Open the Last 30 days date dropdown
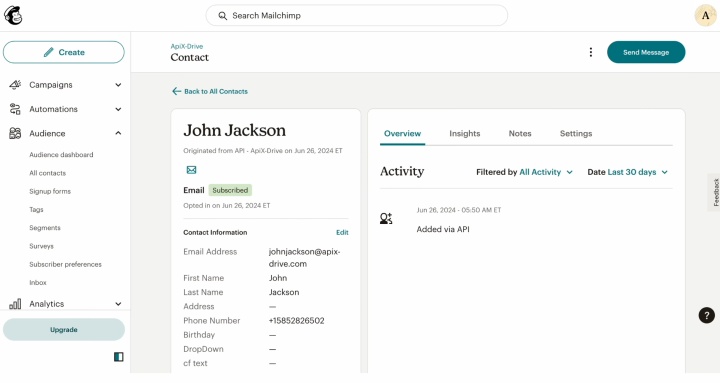 click(637, 172)
